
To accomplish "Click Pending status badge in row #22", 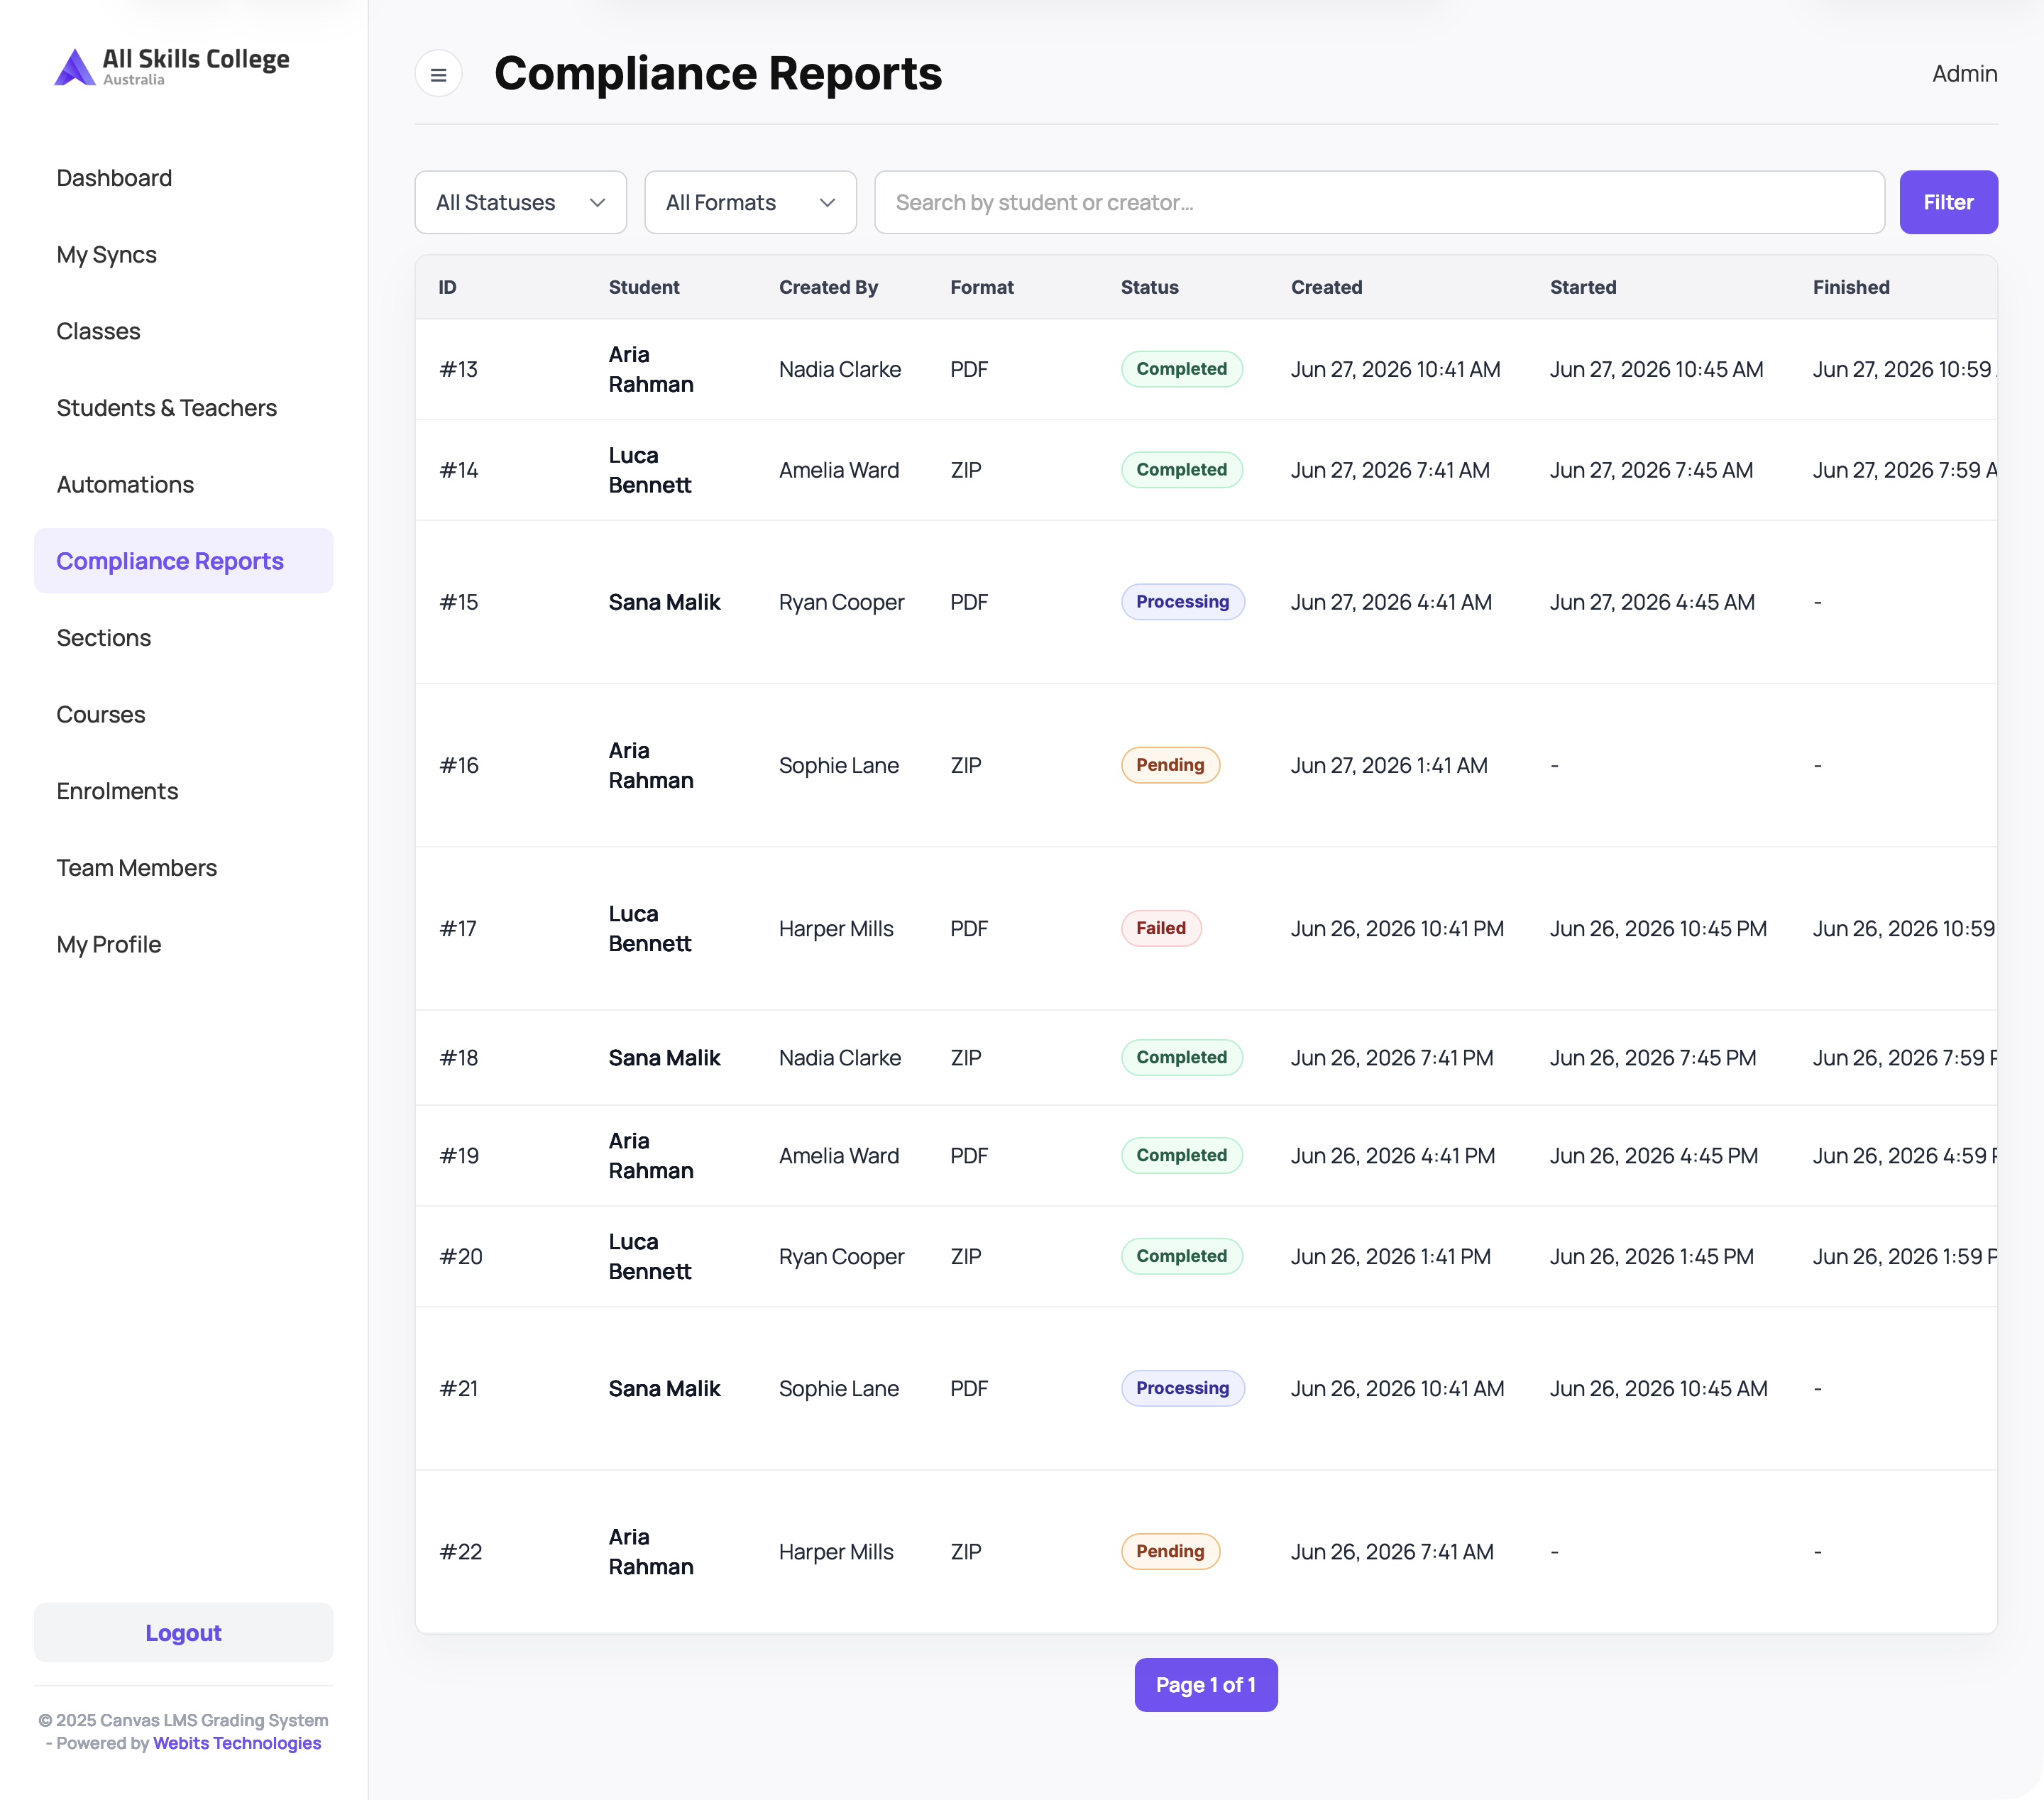I will point(1170,1552).
